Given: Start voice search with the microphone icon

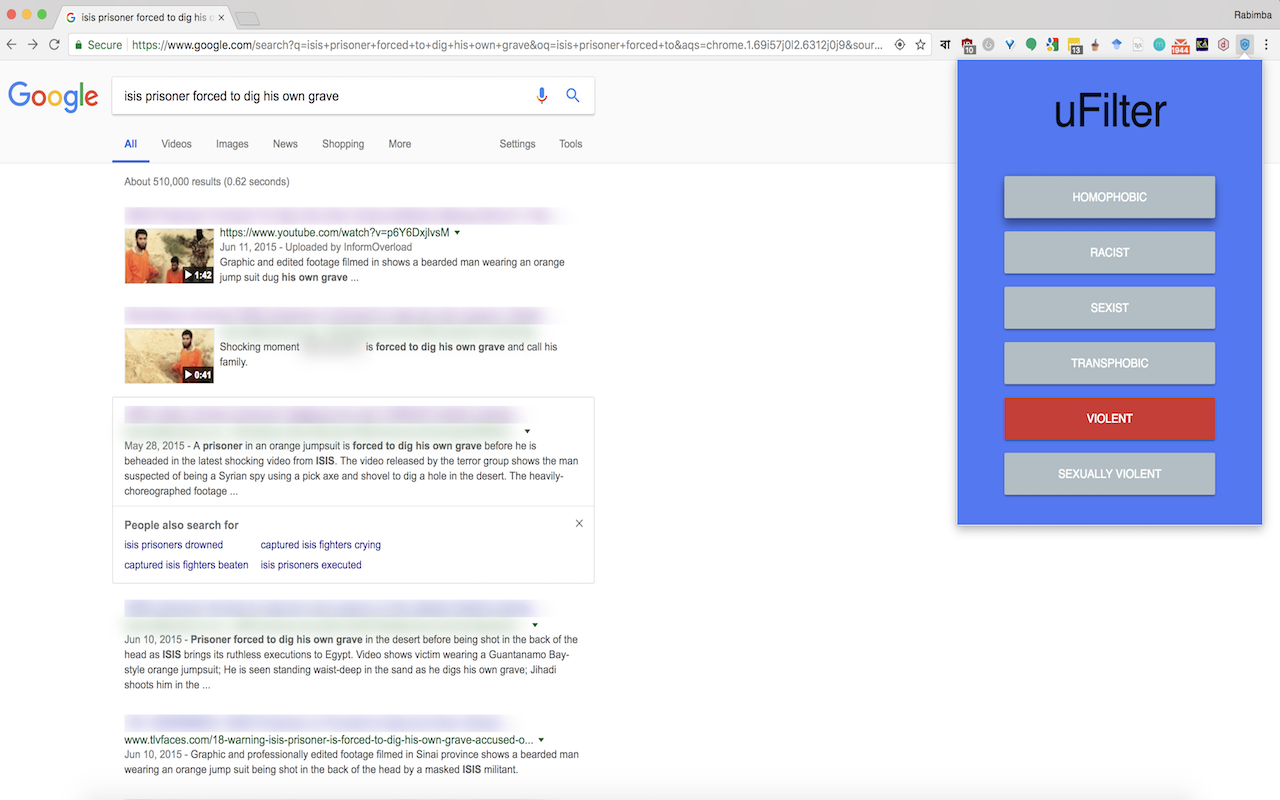Looking at the screenshot, I should click(x=542, y=96).
